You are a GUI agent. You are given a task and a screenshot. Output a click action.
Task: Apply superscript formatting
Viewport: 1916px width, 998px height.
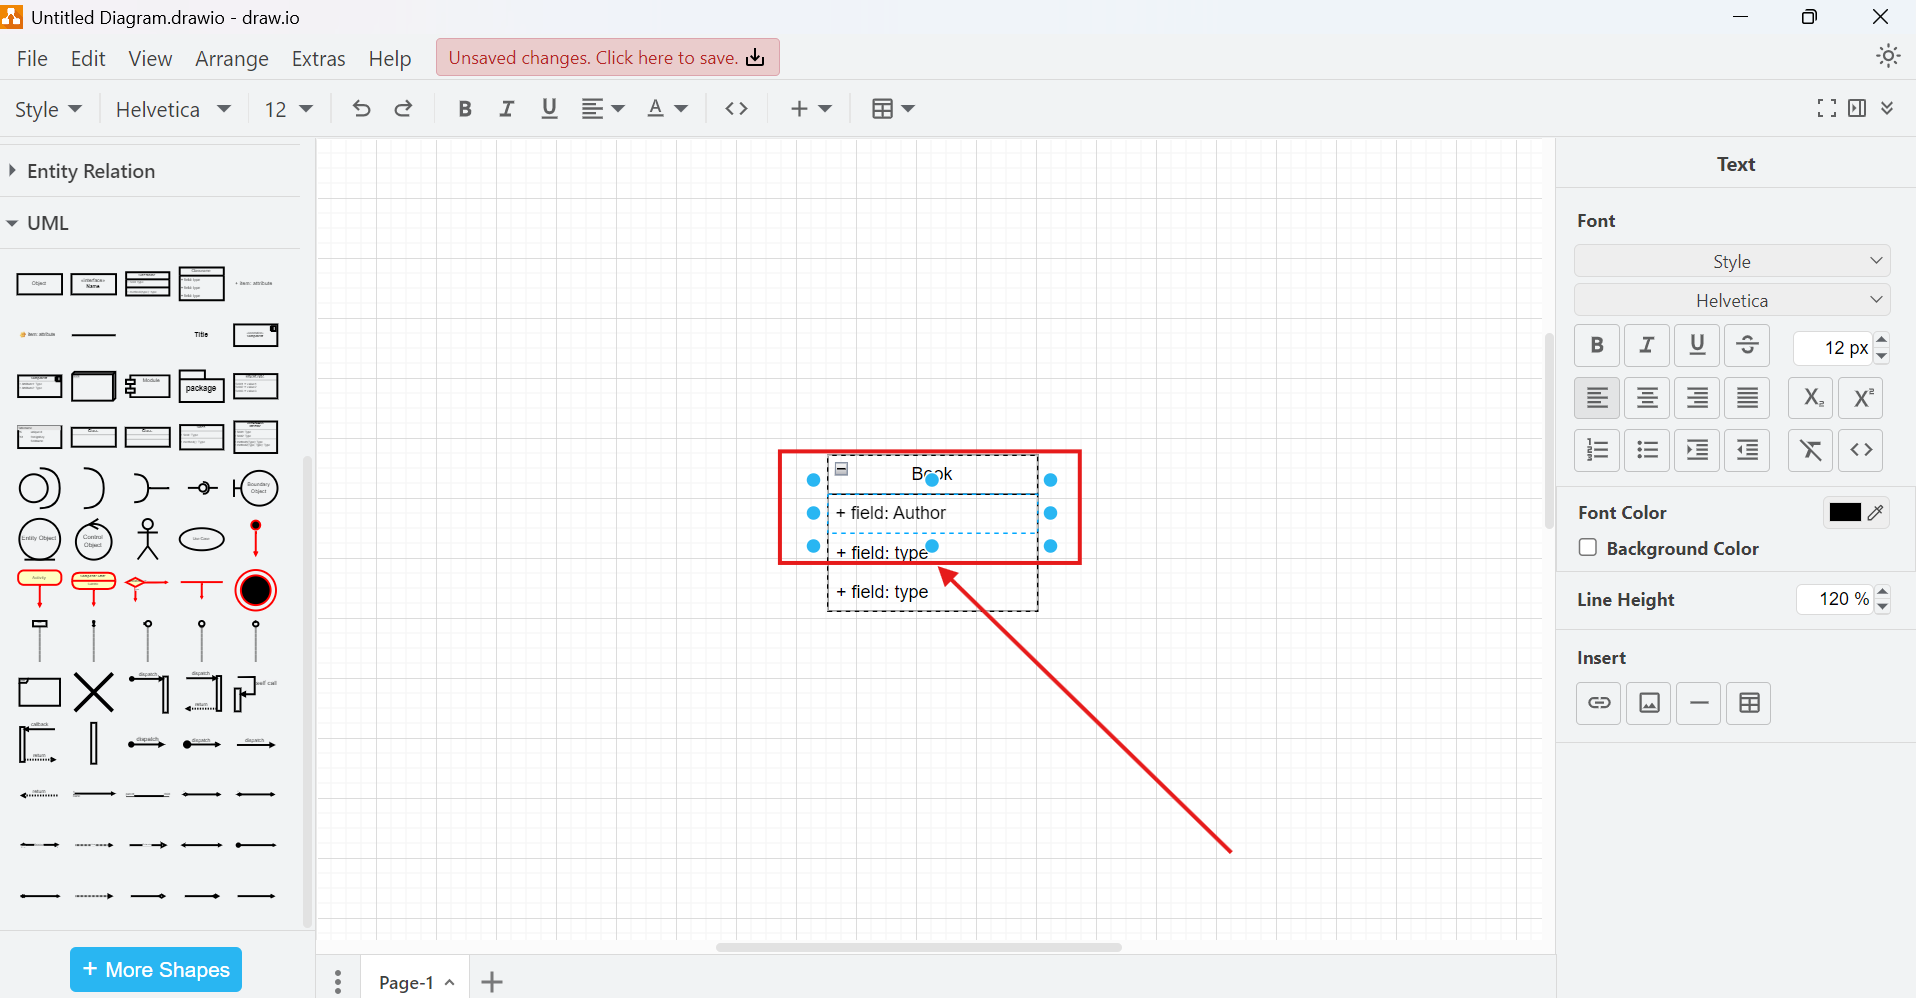1860,397
